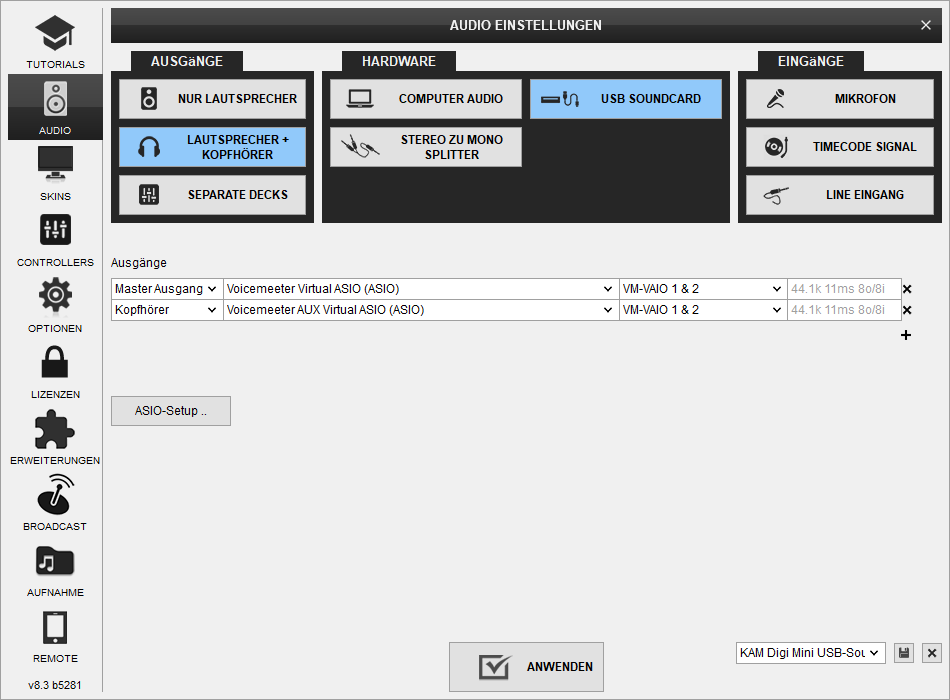Open the Lizenzen lock page
This screenshot has height=700, width=950.
55,370
